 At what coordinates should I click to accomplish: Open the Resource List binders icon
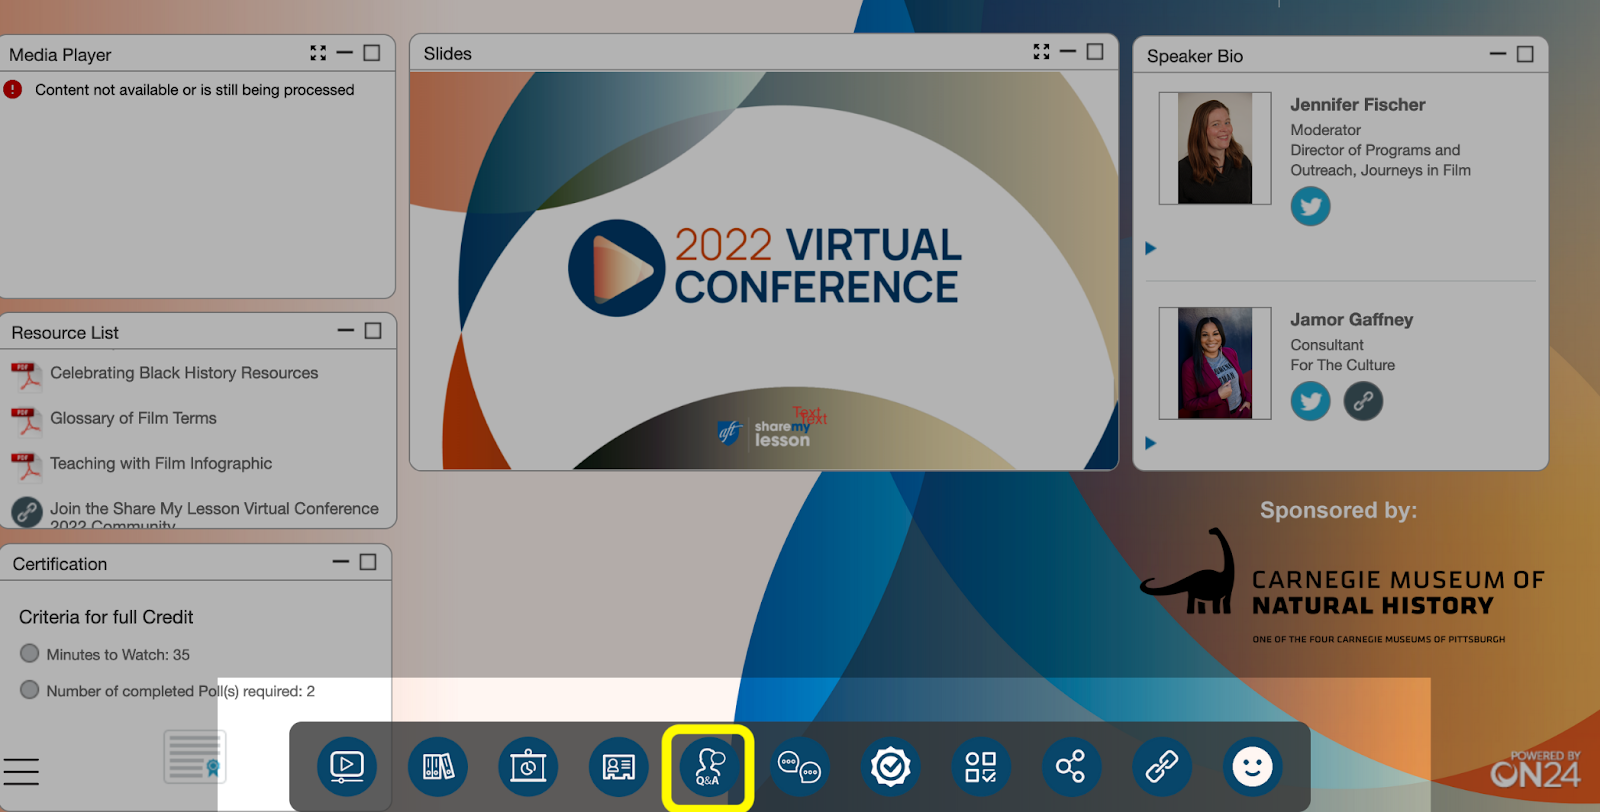coord(437,767)
